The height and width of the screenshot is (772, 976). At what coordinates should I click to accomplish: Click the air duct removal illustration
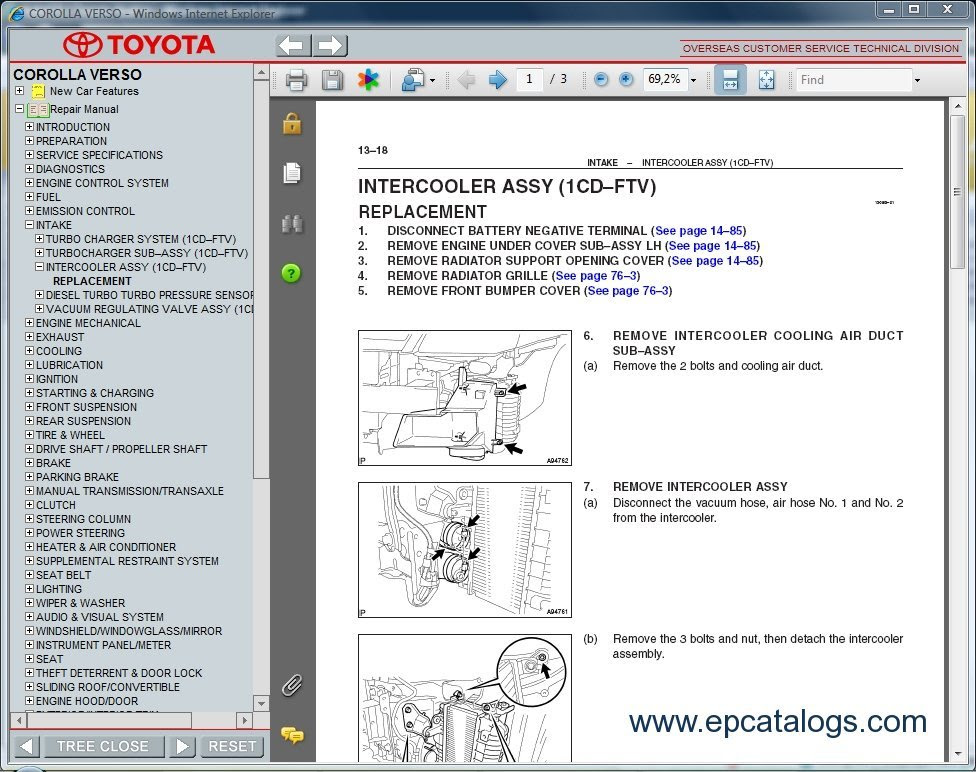[x=465, y=398]
